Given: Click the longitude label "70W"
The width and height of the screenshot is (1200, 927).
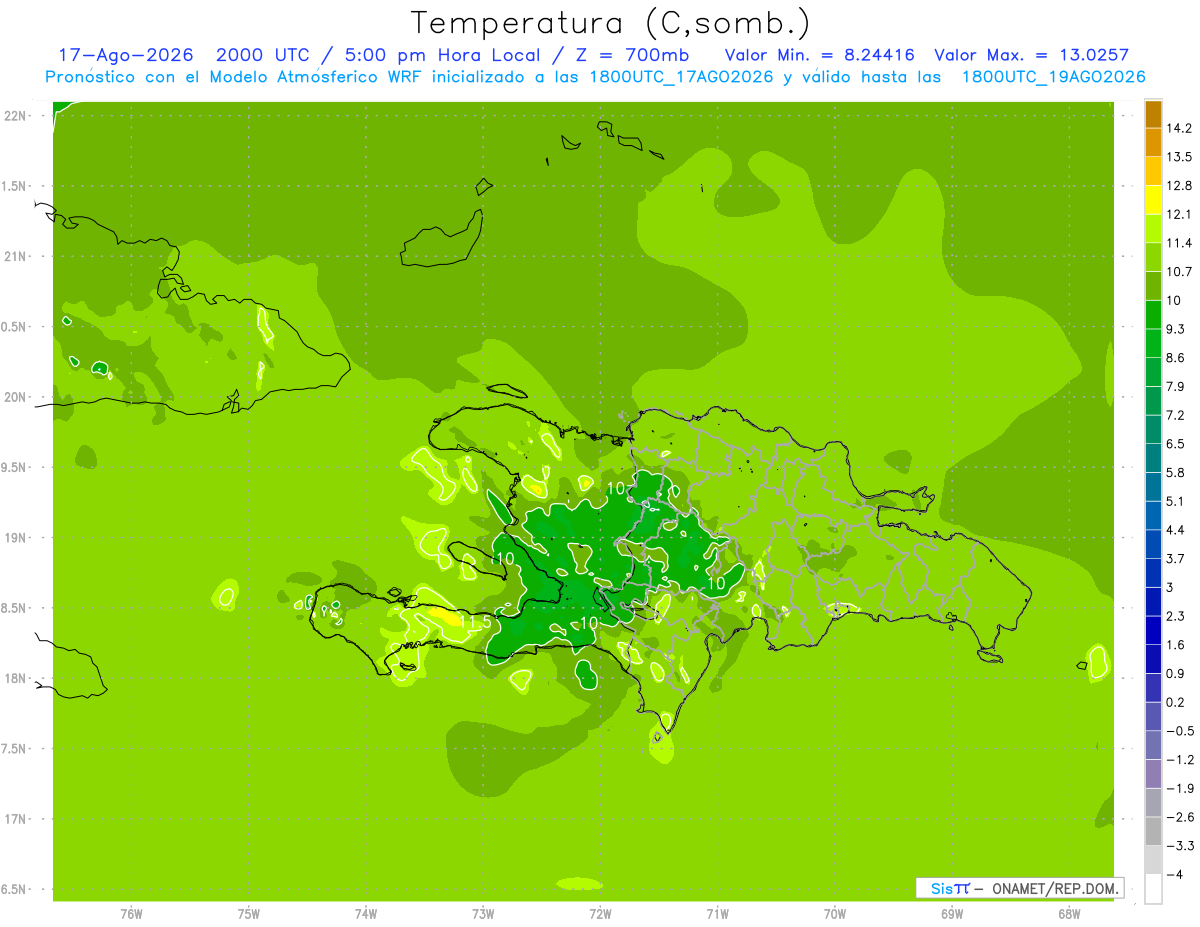Looking at the screenshot, I should coord(834,914).
